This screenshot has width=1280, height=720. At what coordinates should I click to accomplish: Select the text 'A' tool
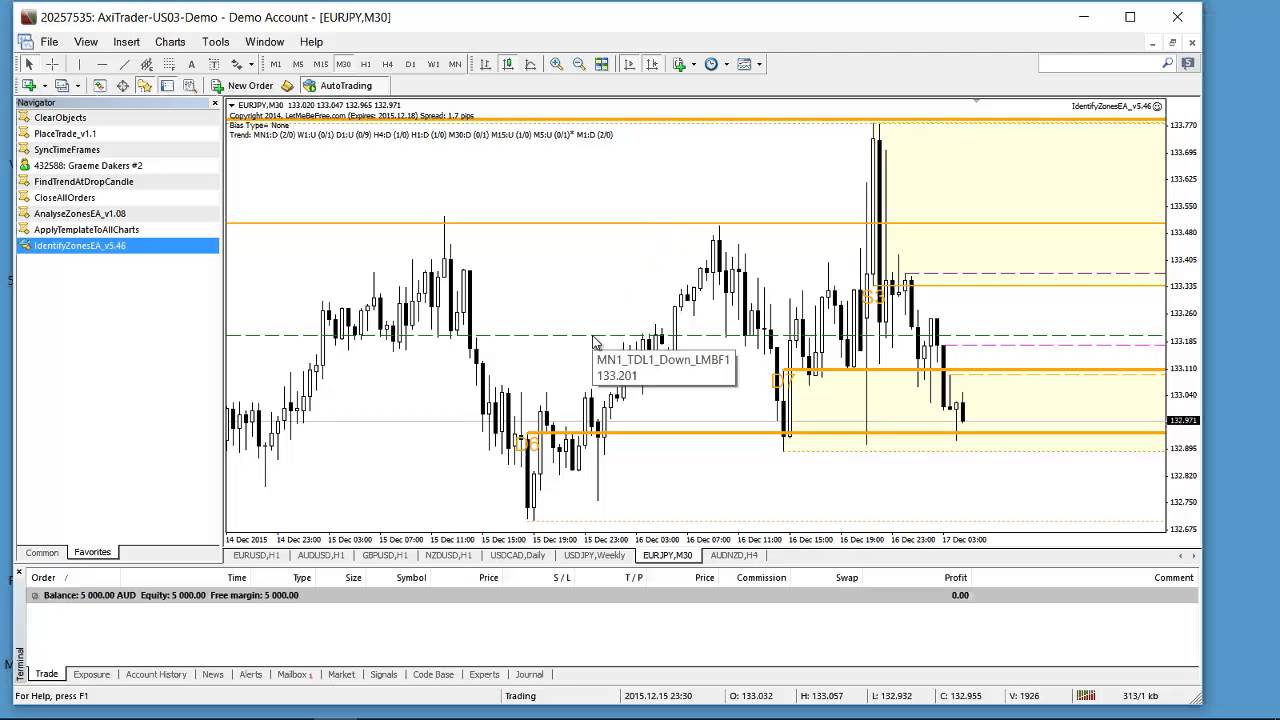click(191, 64)
